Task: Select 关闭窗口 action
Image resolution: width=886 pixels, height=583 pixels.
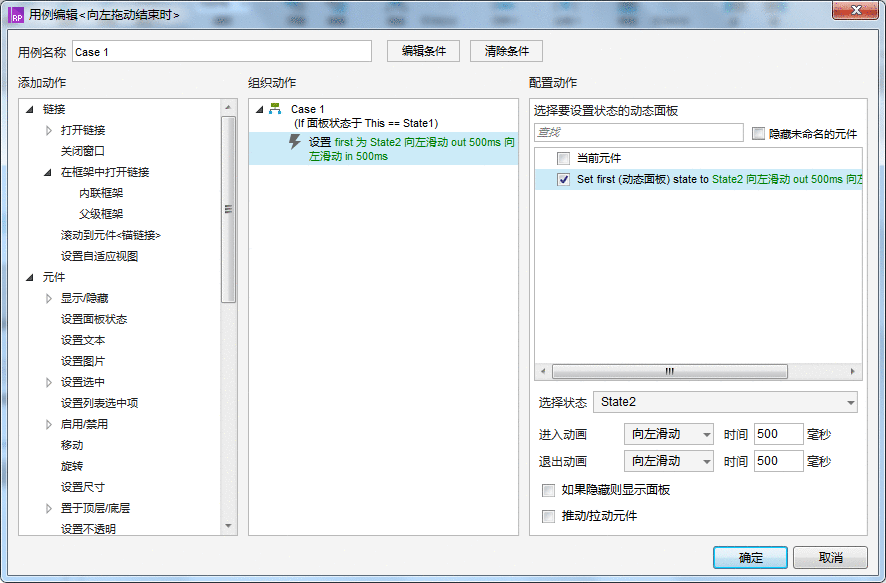Action: [x=82, y=151]
